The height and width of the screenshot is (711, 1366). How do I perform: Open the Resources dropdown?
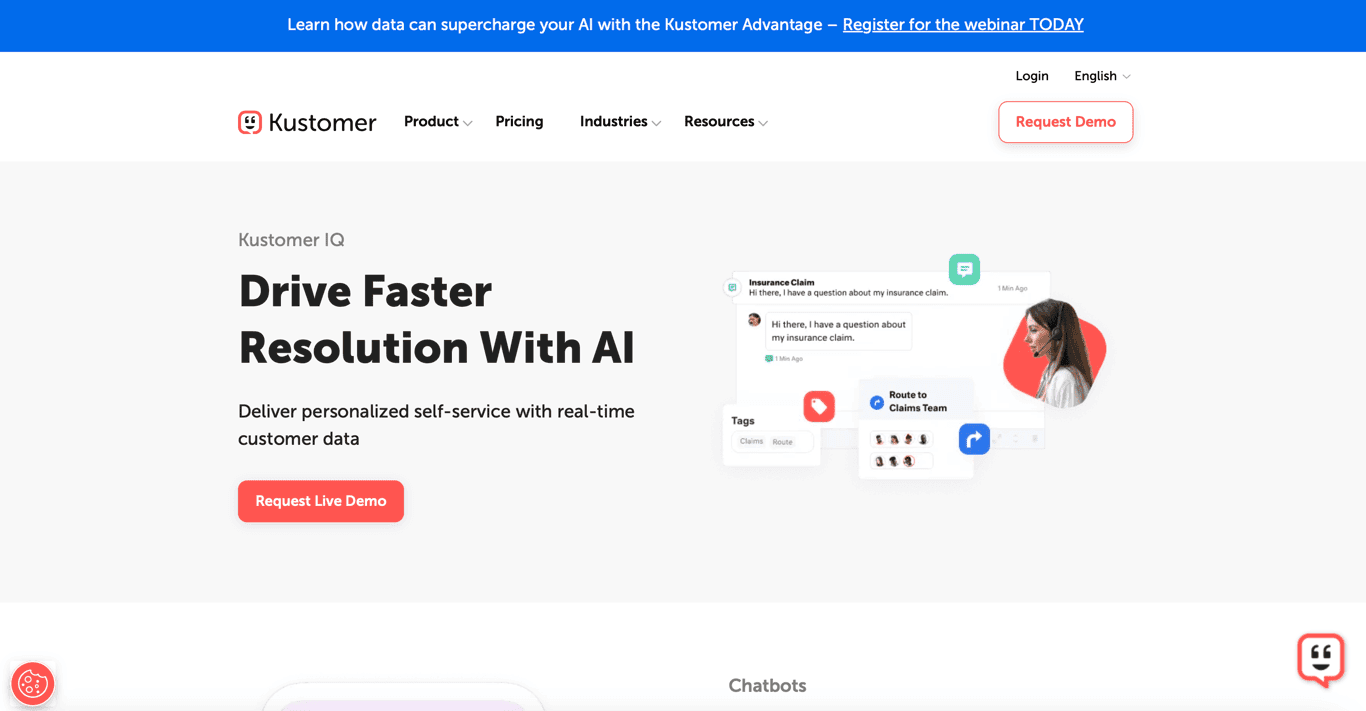pos(719,121)
